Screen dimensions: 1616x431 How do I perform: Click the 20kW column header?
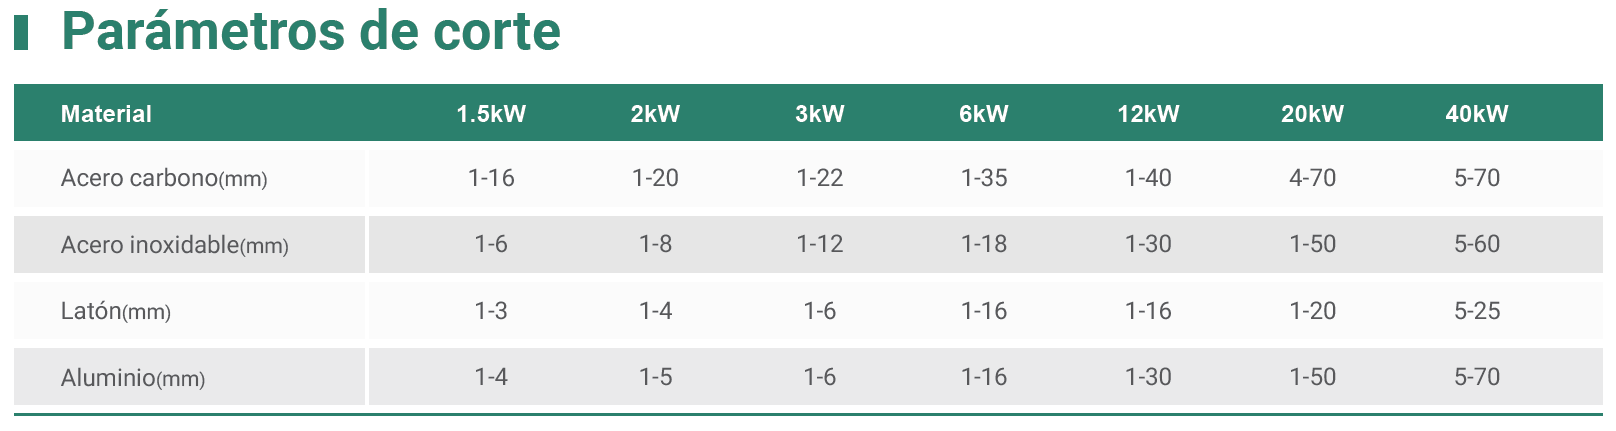coord(1313,114)
